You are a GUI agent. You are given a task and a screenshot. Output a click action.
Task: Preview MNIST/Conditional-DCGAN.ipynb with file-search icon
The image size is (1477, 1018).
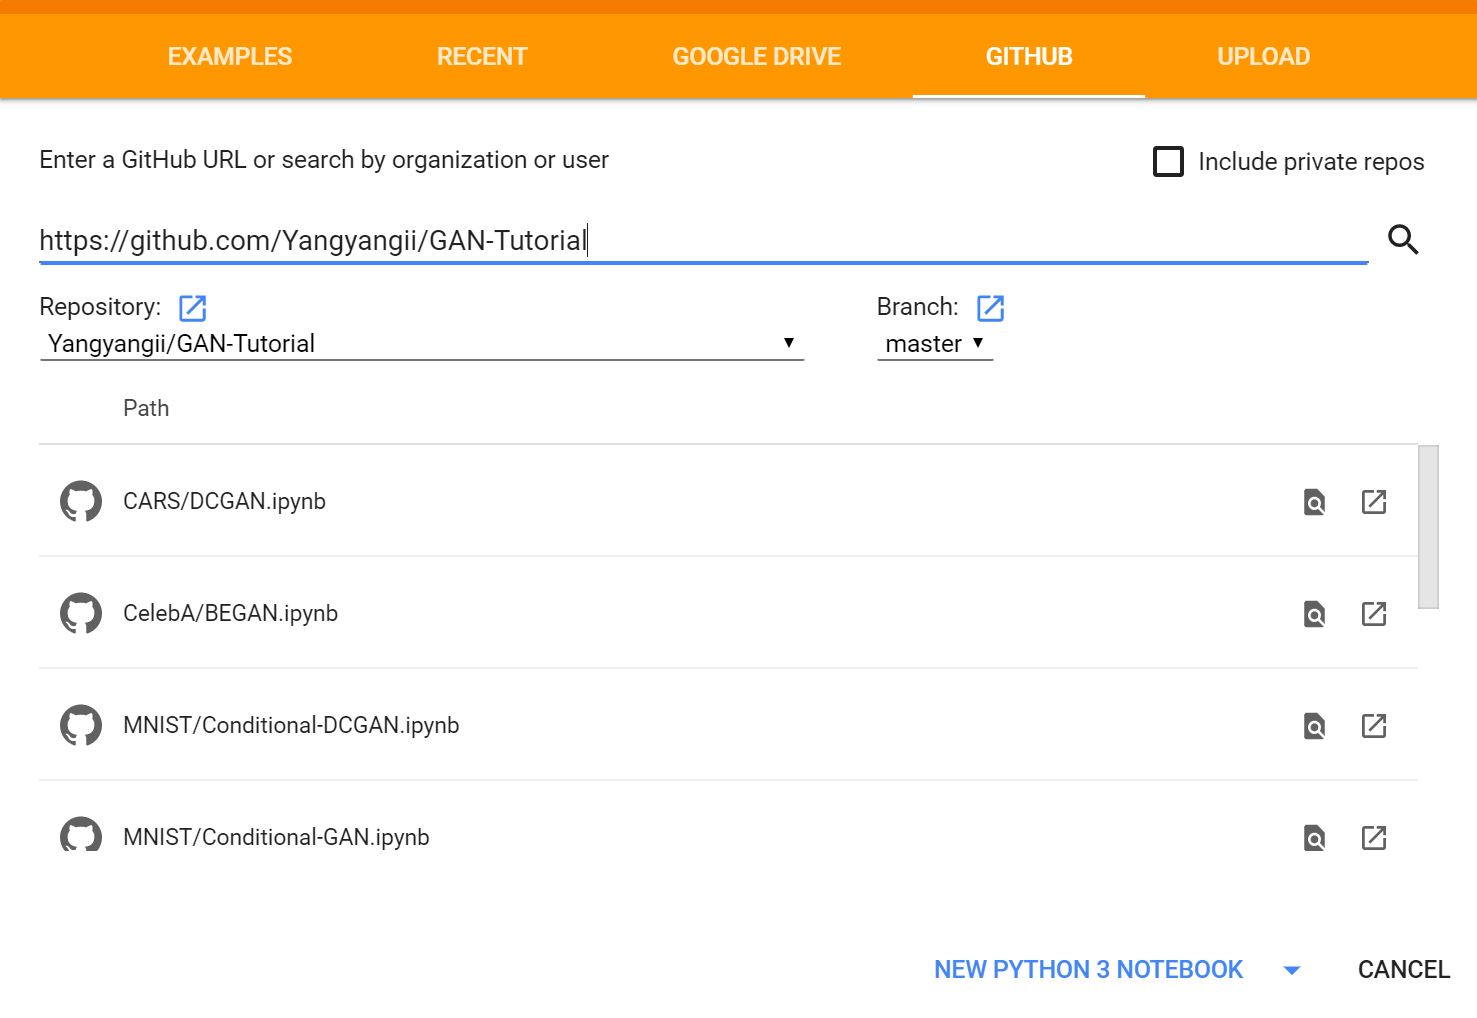point(1314,726)
